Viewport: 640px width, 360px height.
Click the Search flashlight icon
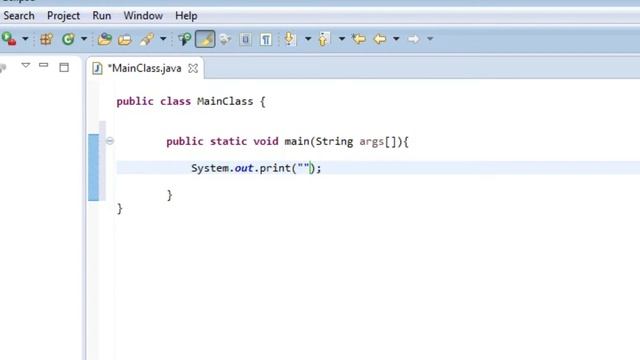coord(146,39)
